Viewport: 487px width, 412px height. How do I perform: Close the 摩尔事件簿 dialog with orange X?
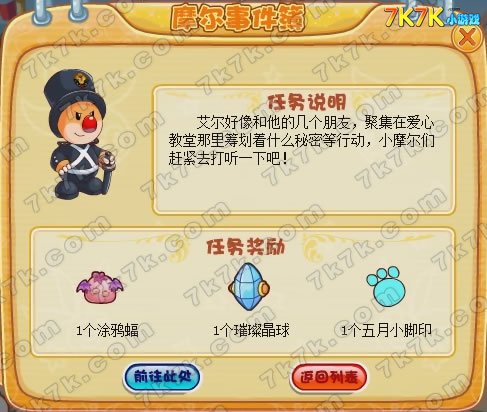coord(467,38)
